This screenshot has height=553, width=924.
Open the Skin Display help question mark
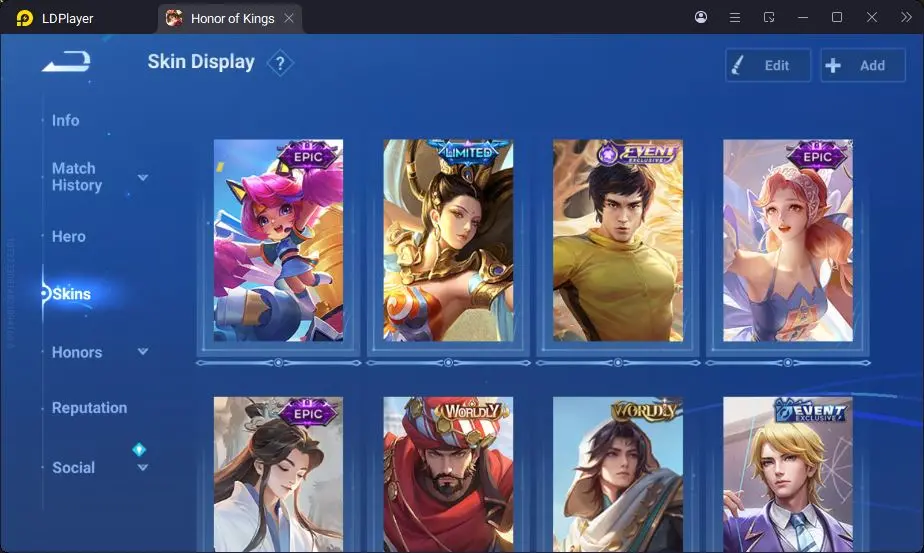click(x=280, y=63)
